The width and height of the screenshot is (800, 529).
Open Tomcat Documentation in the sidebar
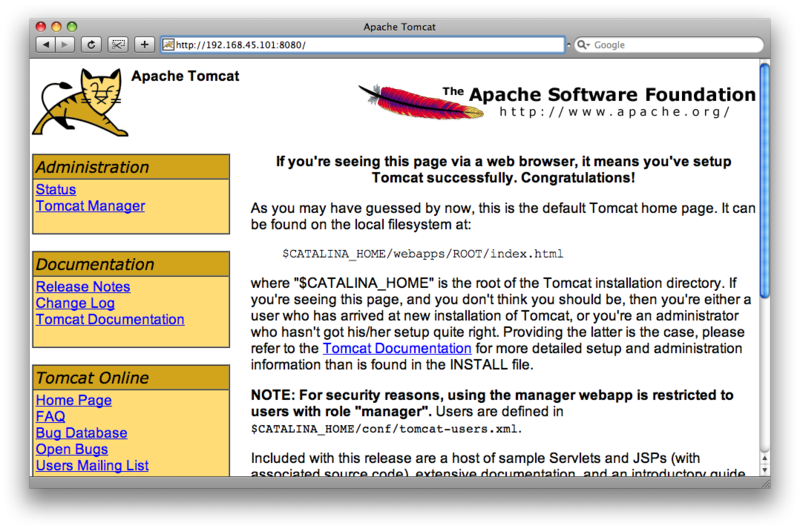[110, 319]
